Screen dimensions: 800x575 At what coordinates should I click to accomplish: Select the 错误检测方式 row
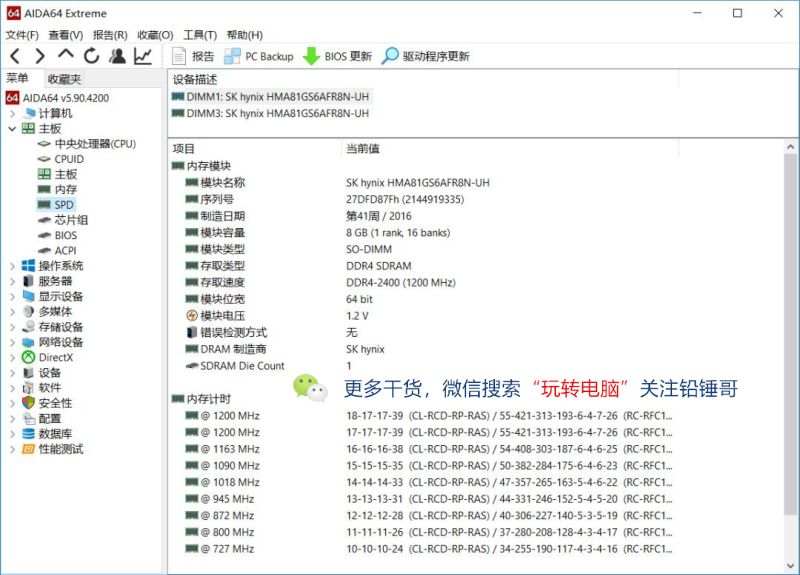[271, 333]
